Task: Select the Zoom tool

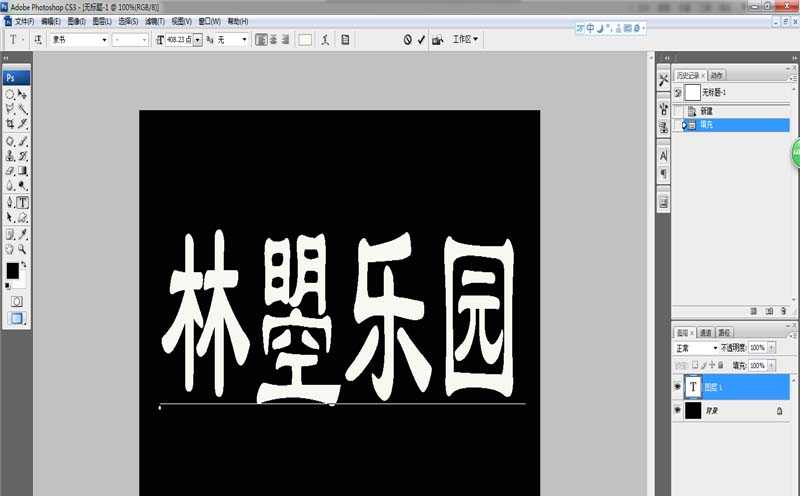Action: click(x=22, y=249)
